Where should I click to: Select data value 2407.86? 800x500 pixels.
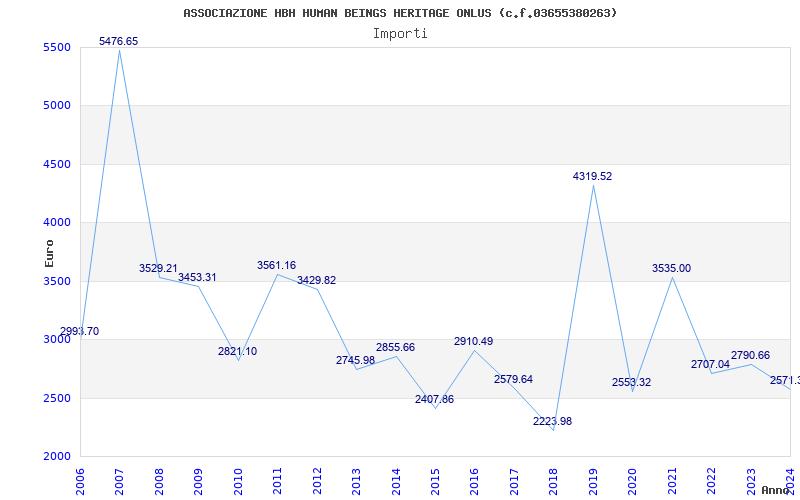434,399
